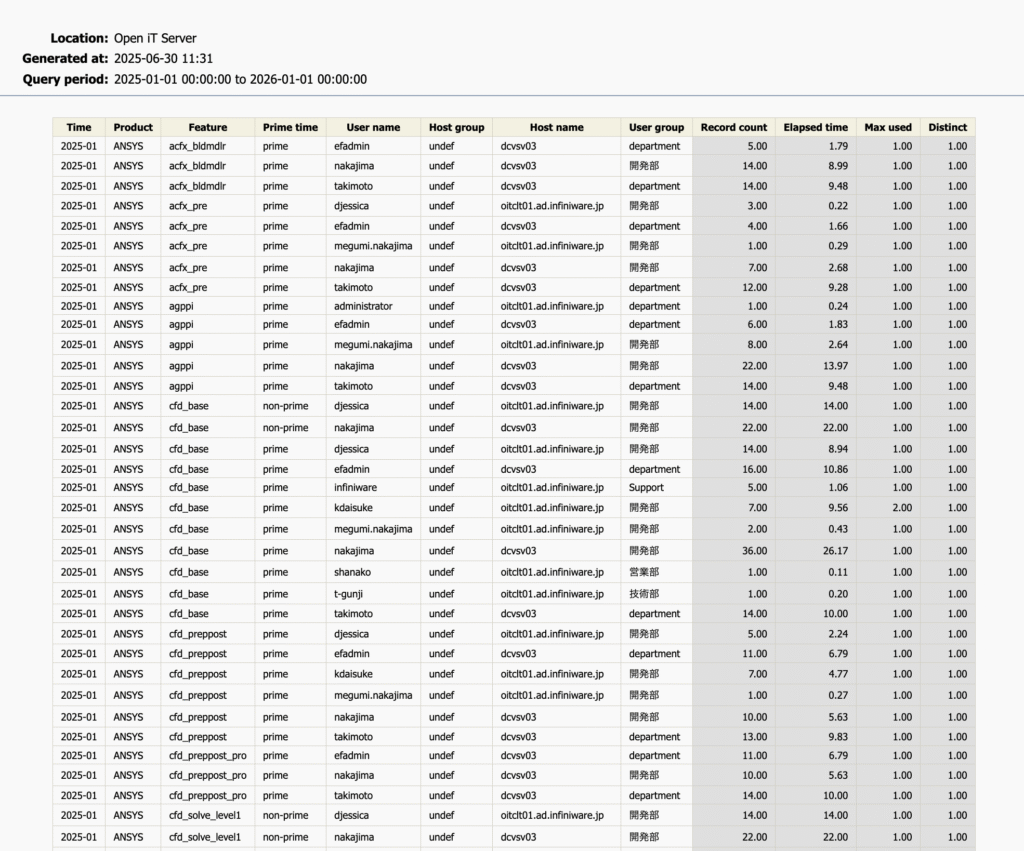Sort by the Time column header
The width and height of the screenshot is (1024, 851).
point(78,127)
